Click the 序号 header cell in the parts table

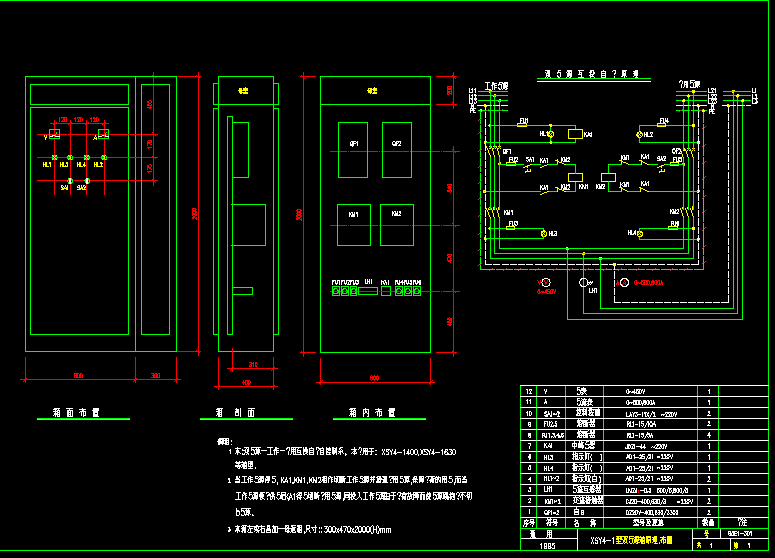pos(529,522)
